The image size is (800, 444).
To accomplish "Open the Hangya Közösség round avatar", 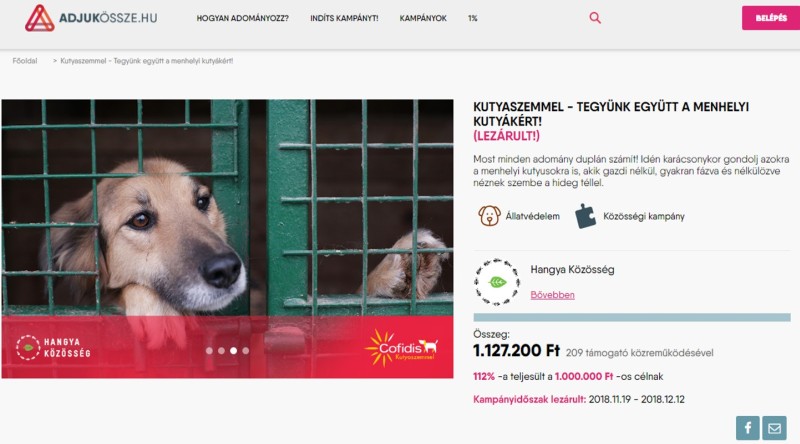I will pyautogui.click(x=497, y=282).
